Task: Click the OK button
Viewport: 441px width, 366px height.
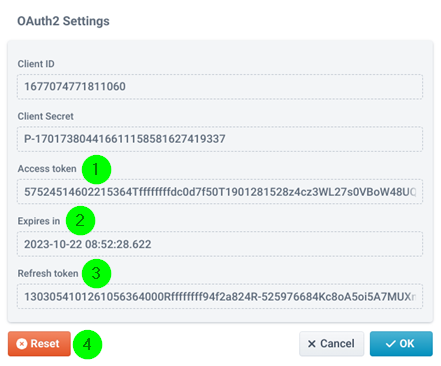Action: click(401, 344)
